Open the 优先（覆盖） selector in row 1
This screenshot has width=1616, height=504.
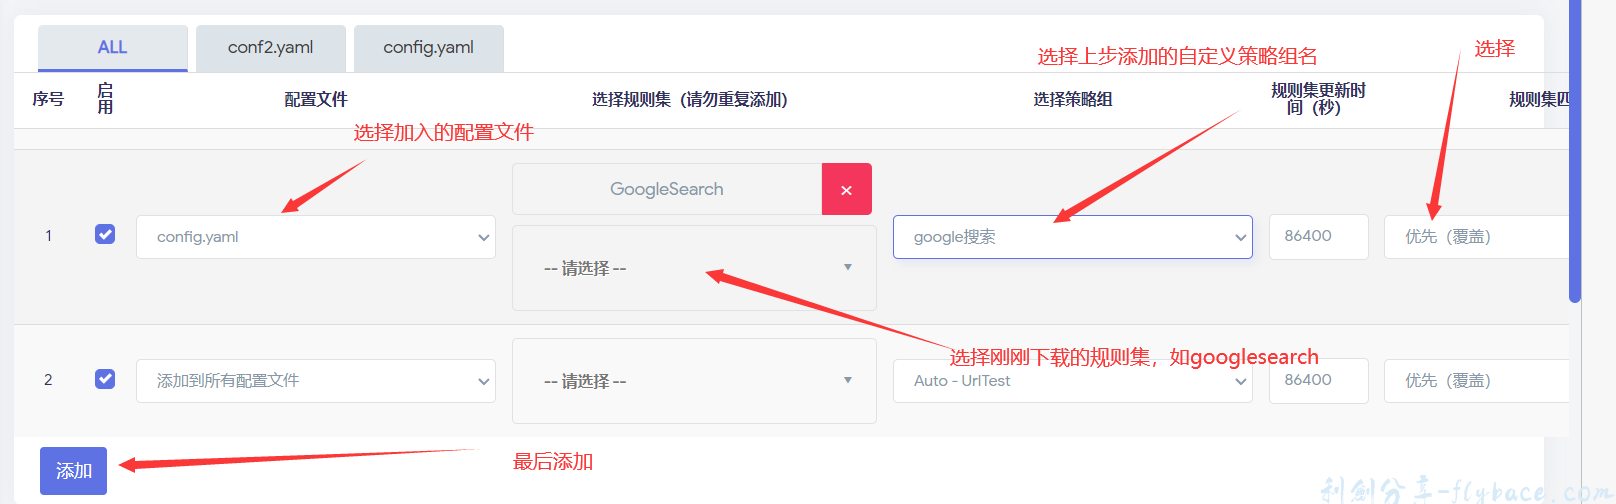pyautogui.click(x=1475, y=237)
